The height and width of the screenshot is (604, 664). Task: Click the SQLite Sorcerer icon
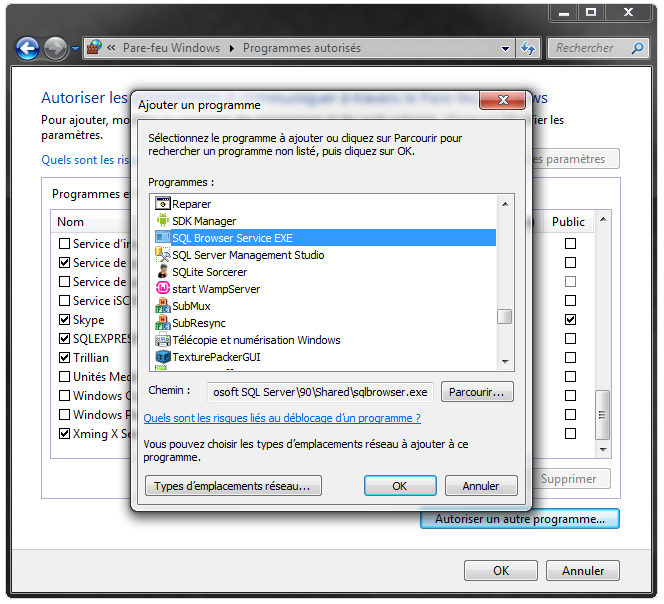(x=163, y=272)
